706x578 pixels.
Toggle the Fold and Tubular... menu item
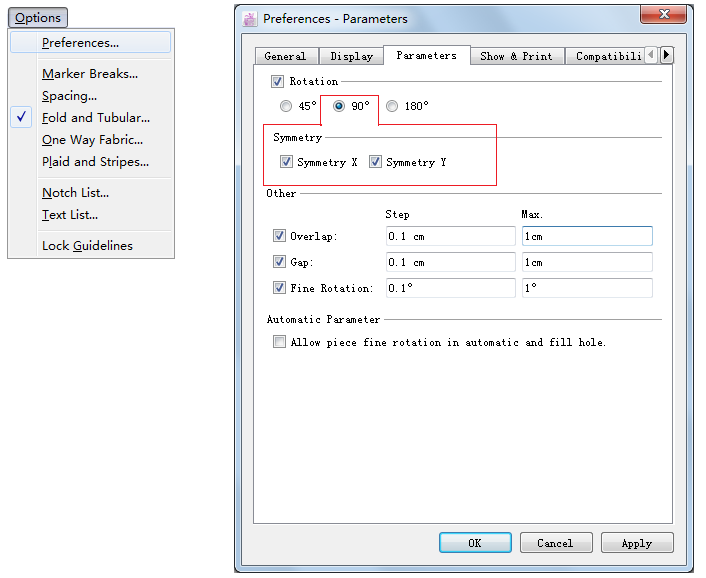pyautogui.click(x=95, y=118)
